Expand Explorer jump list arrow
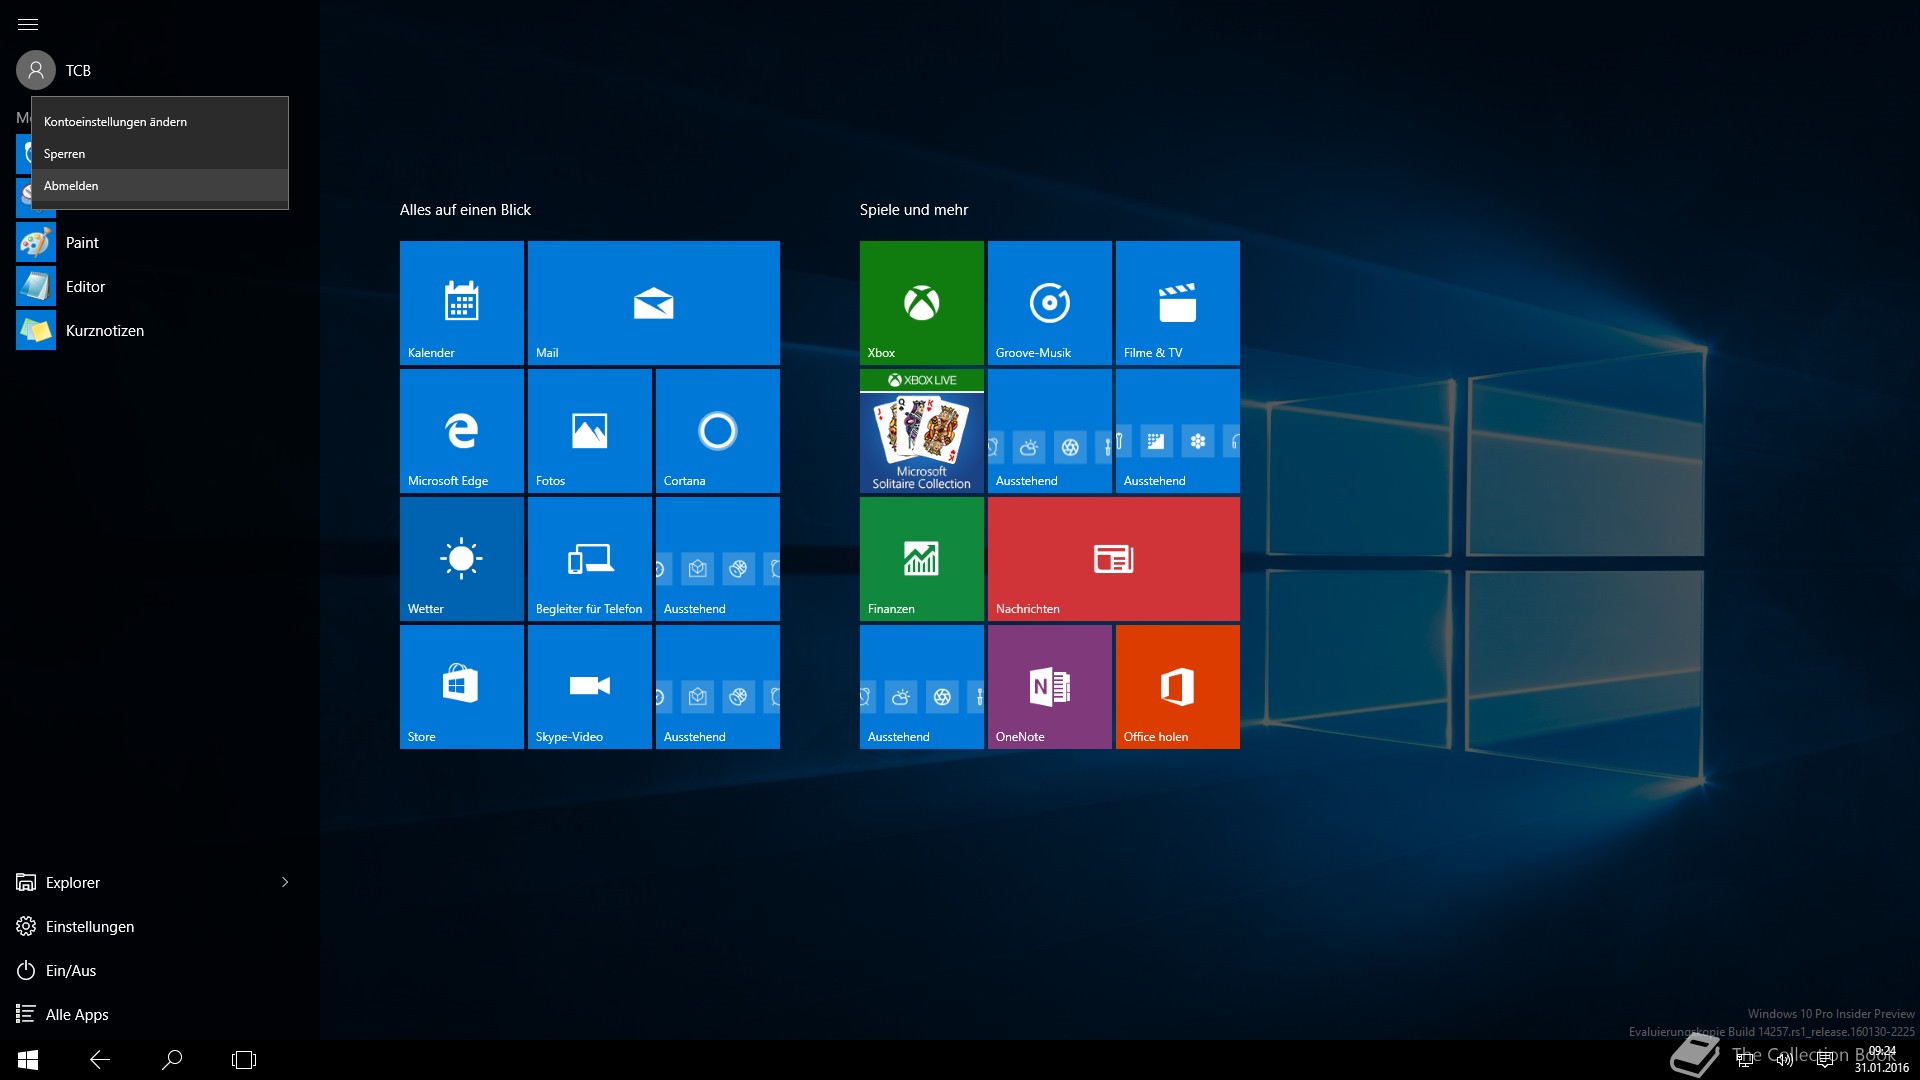The height and width of the screenshot is (1080, 1920). [285, 882]
